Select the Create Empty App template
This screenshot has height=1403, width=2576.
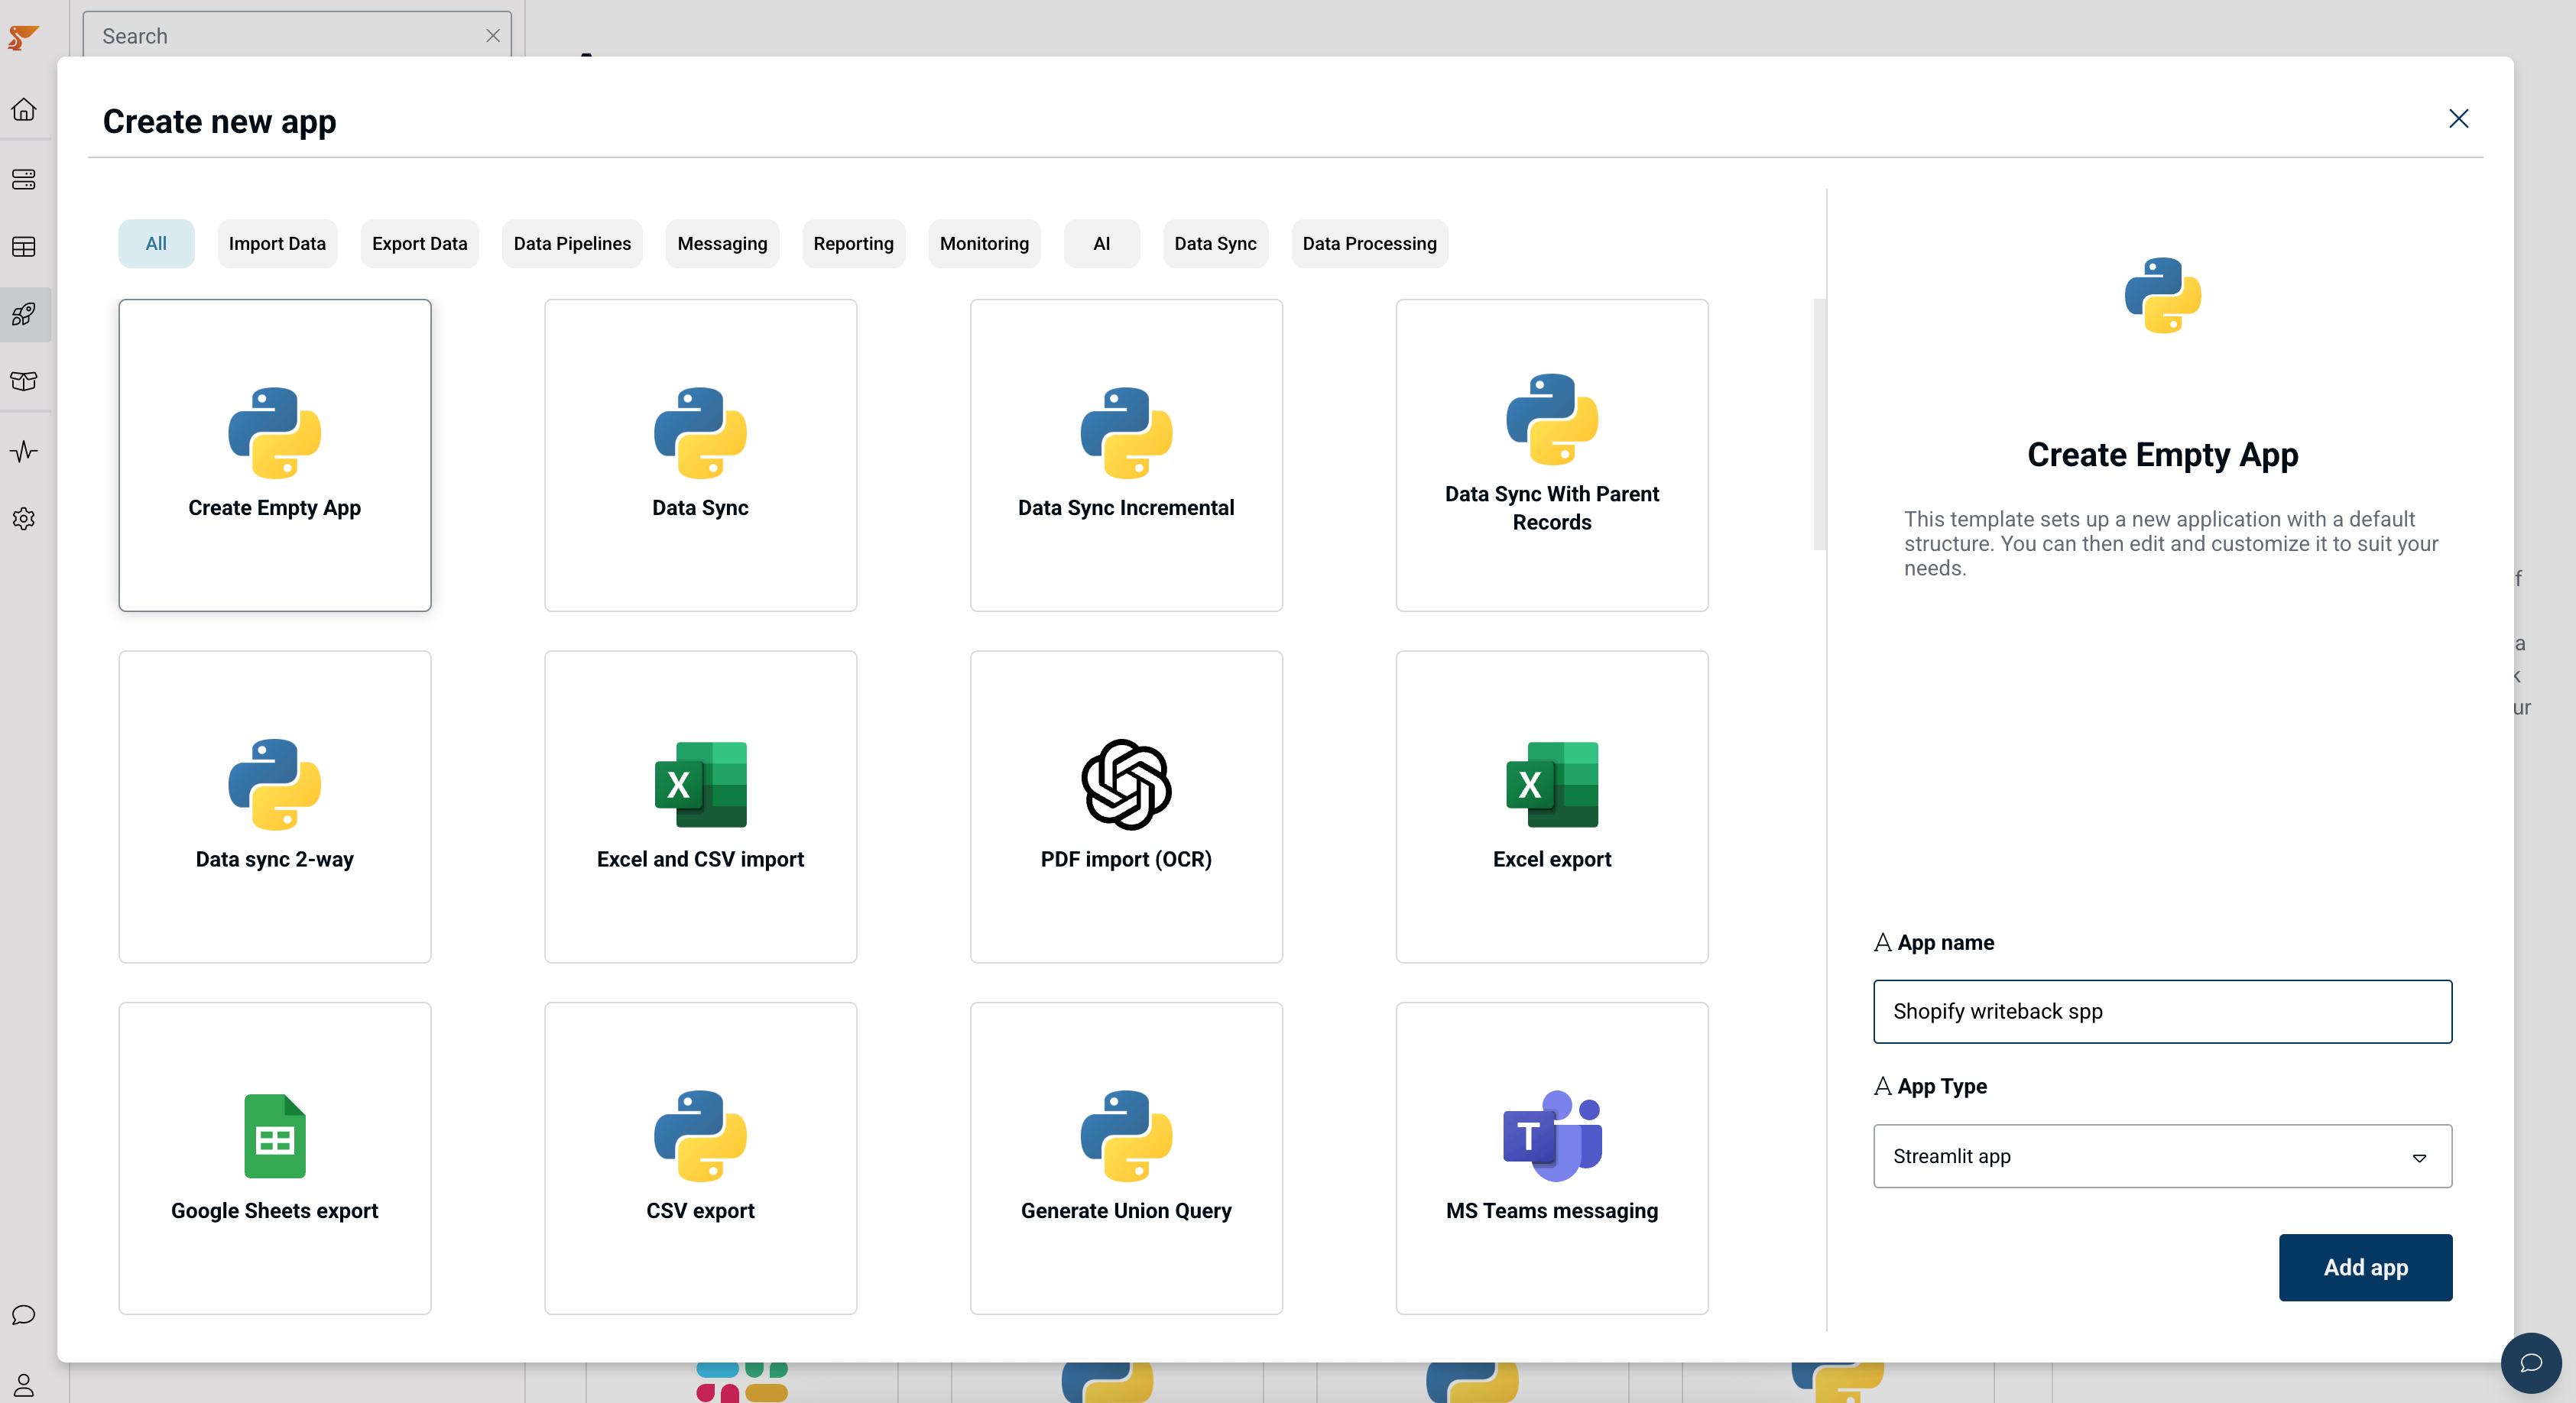275,455
